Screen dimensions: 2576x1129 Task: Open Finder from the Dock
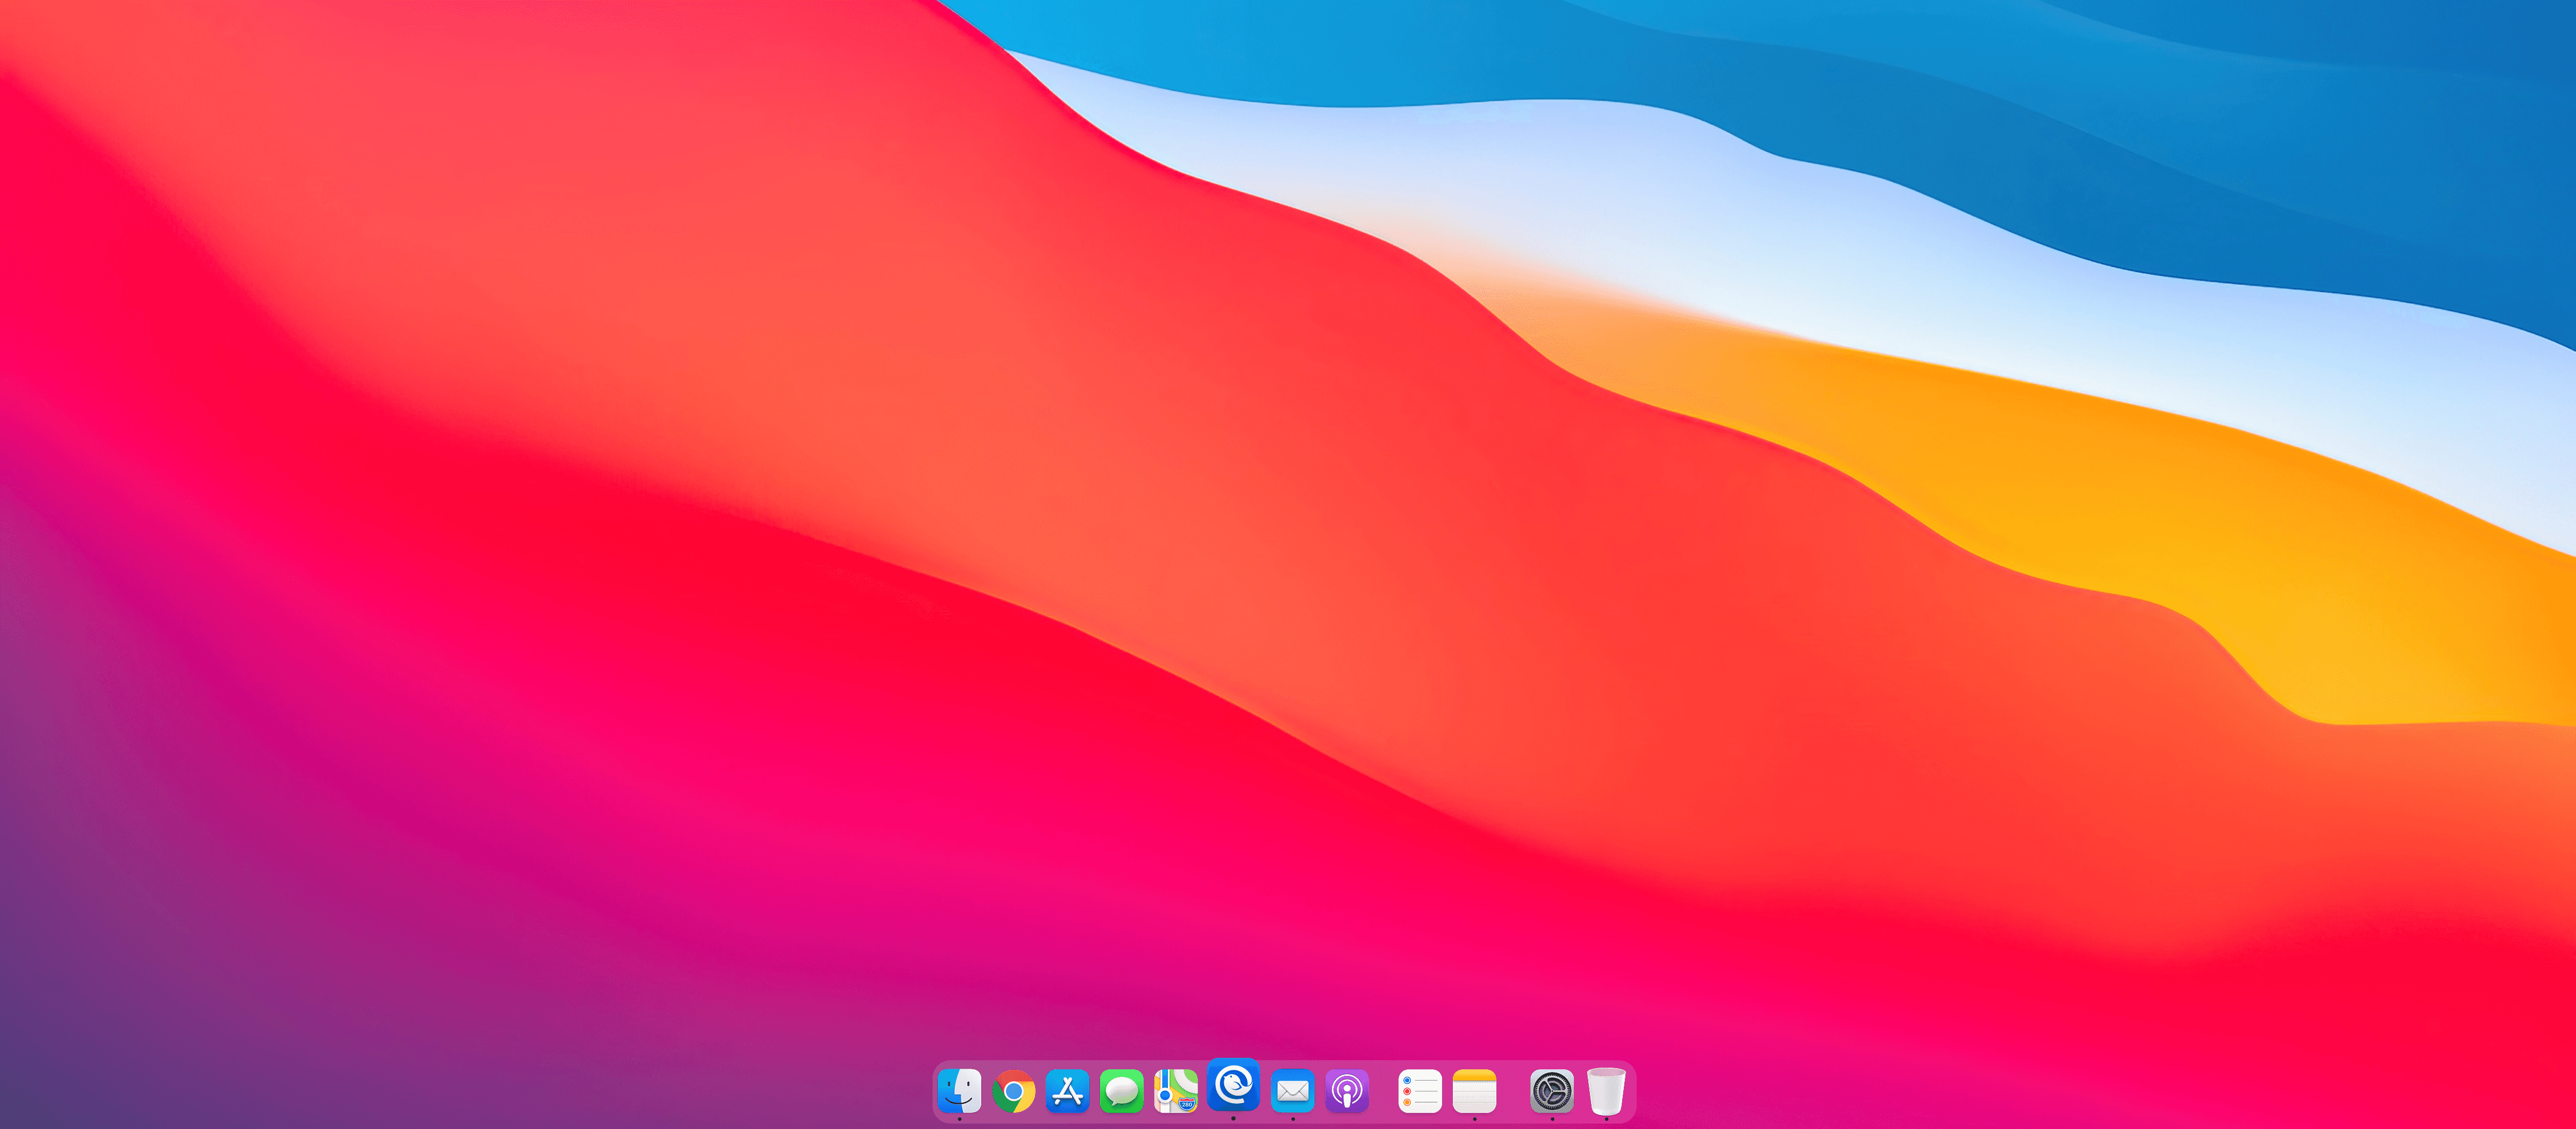[x=960, y=1091]
